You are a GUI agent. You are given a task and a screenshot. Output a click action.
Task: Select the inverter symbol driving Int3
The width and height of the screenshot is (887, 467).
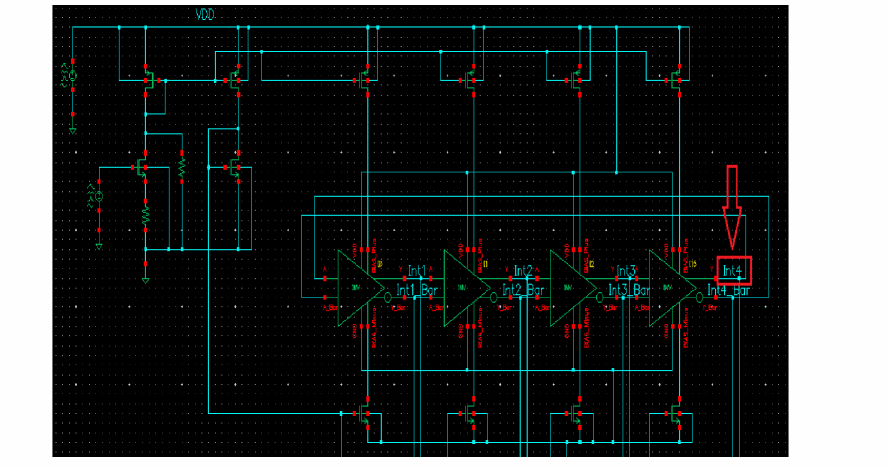pyautogui.click(x=572, y=288)
